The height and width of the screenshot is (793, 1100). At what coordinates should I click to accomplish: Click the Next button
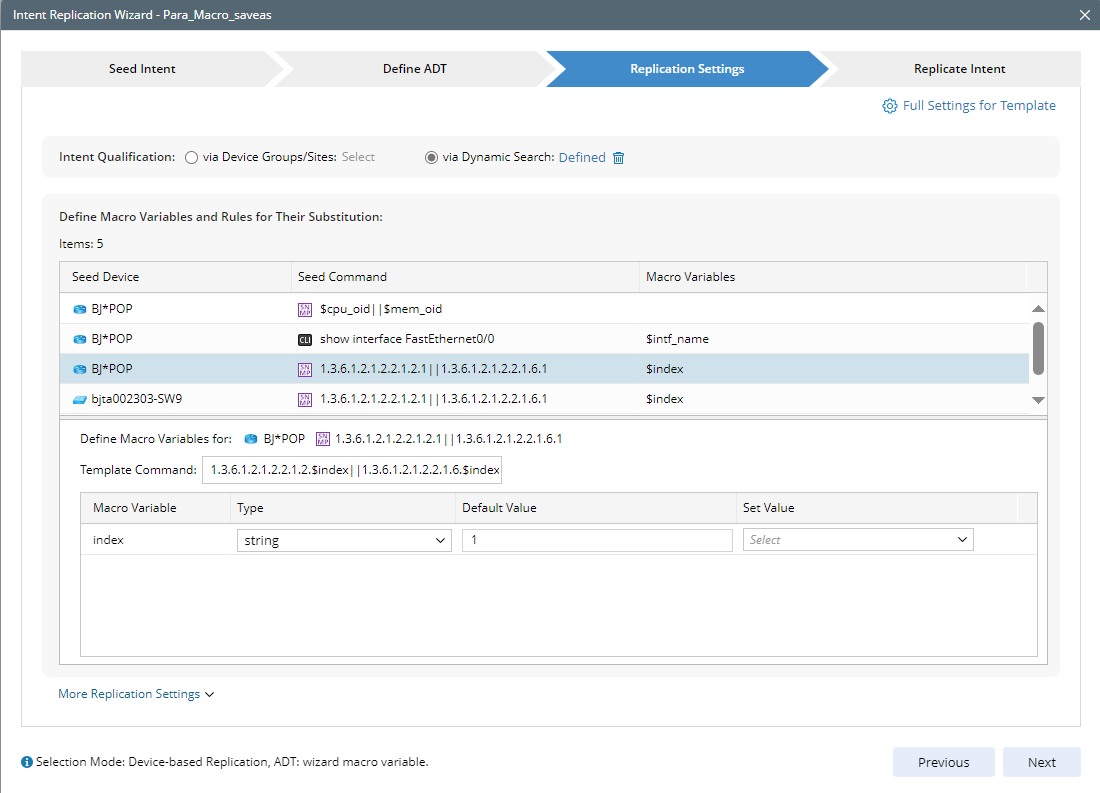(x=1042, y=762)
